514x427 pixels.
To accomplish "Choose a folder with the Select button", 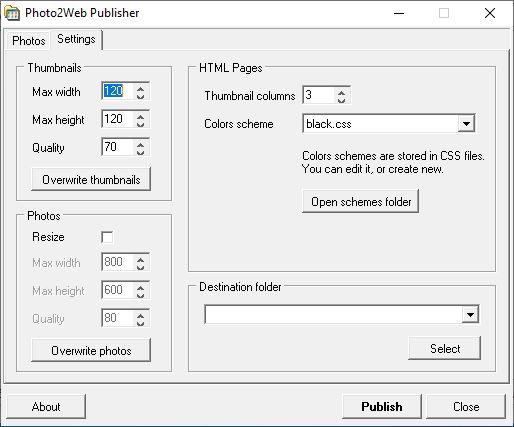I will click(x=445, y=349).
